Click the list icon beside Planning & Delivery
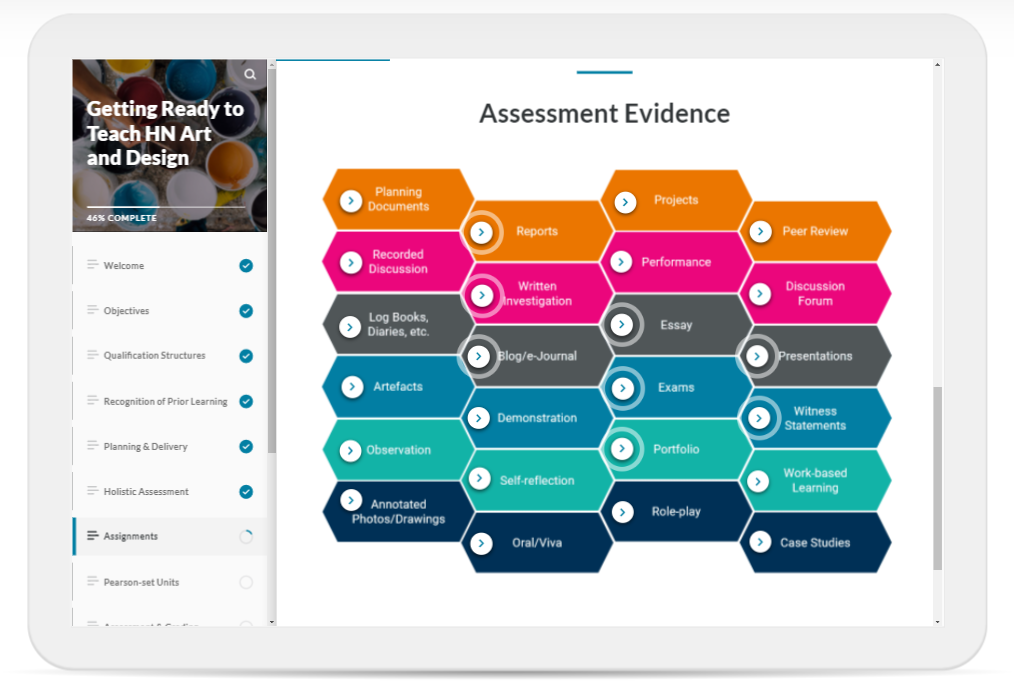This screenshot has height=685, width=1014. [93, 446]
